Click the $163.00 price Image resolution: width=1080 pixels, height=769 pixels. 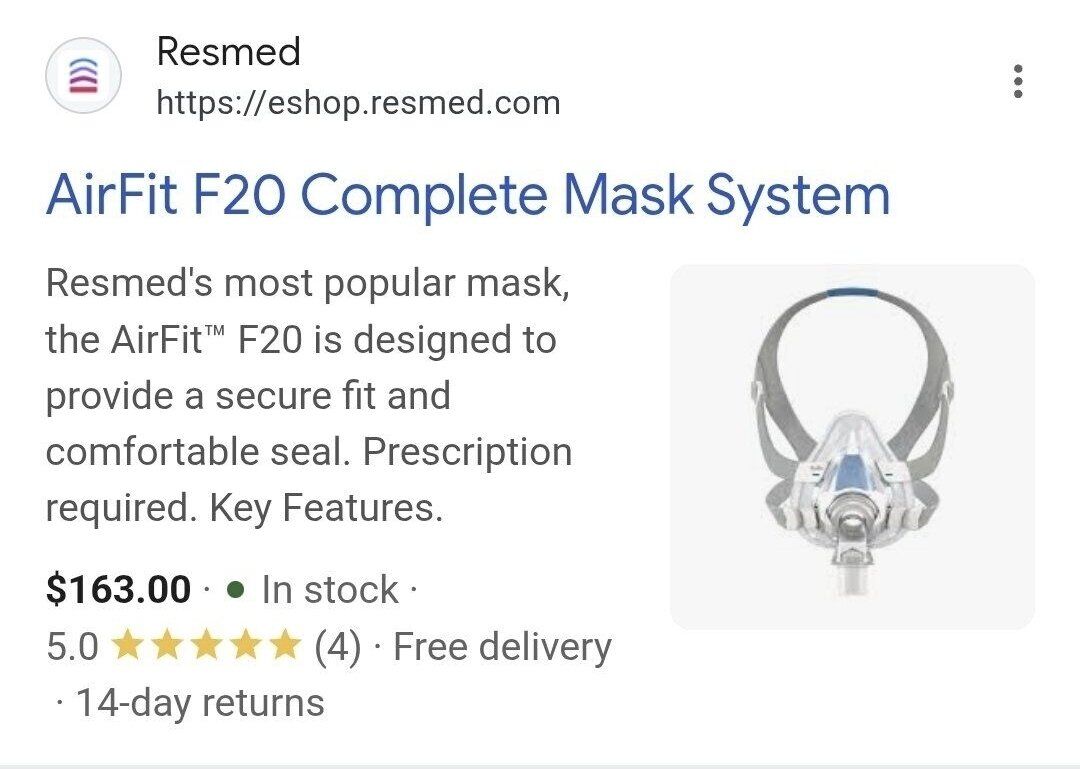(x=118, y=590)
